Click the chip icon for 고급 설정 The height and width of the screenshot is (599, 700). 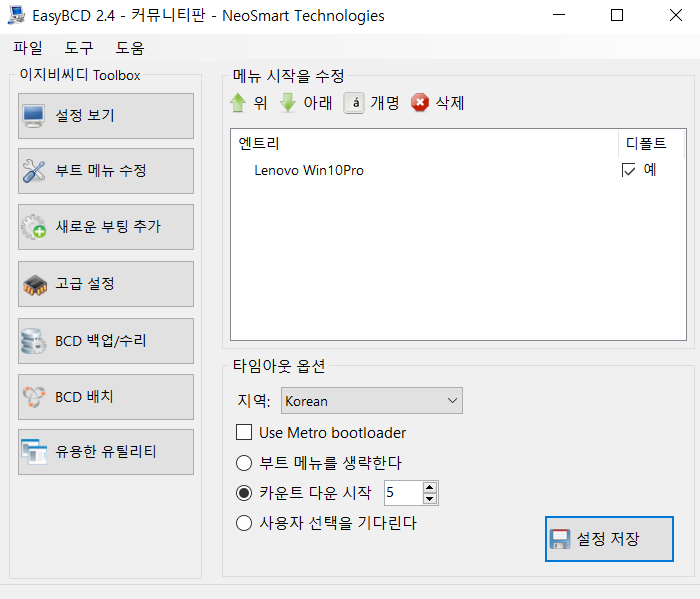pos(35,285)
